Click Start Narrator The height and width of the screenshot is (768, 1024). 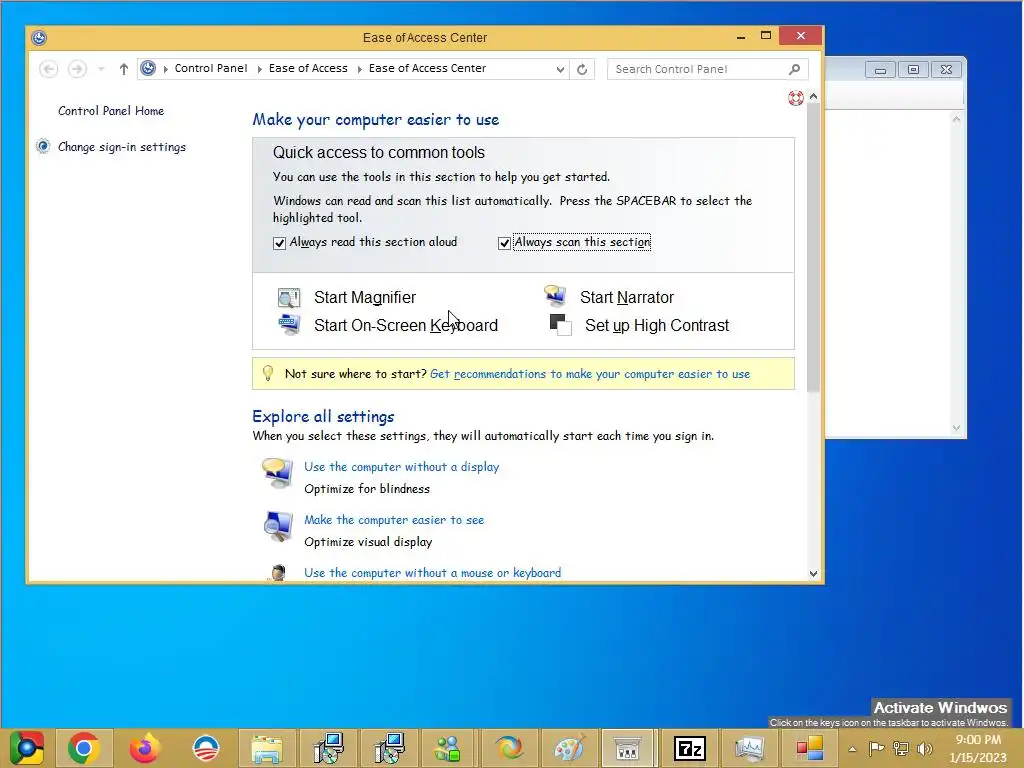click(x=627, y=298)
